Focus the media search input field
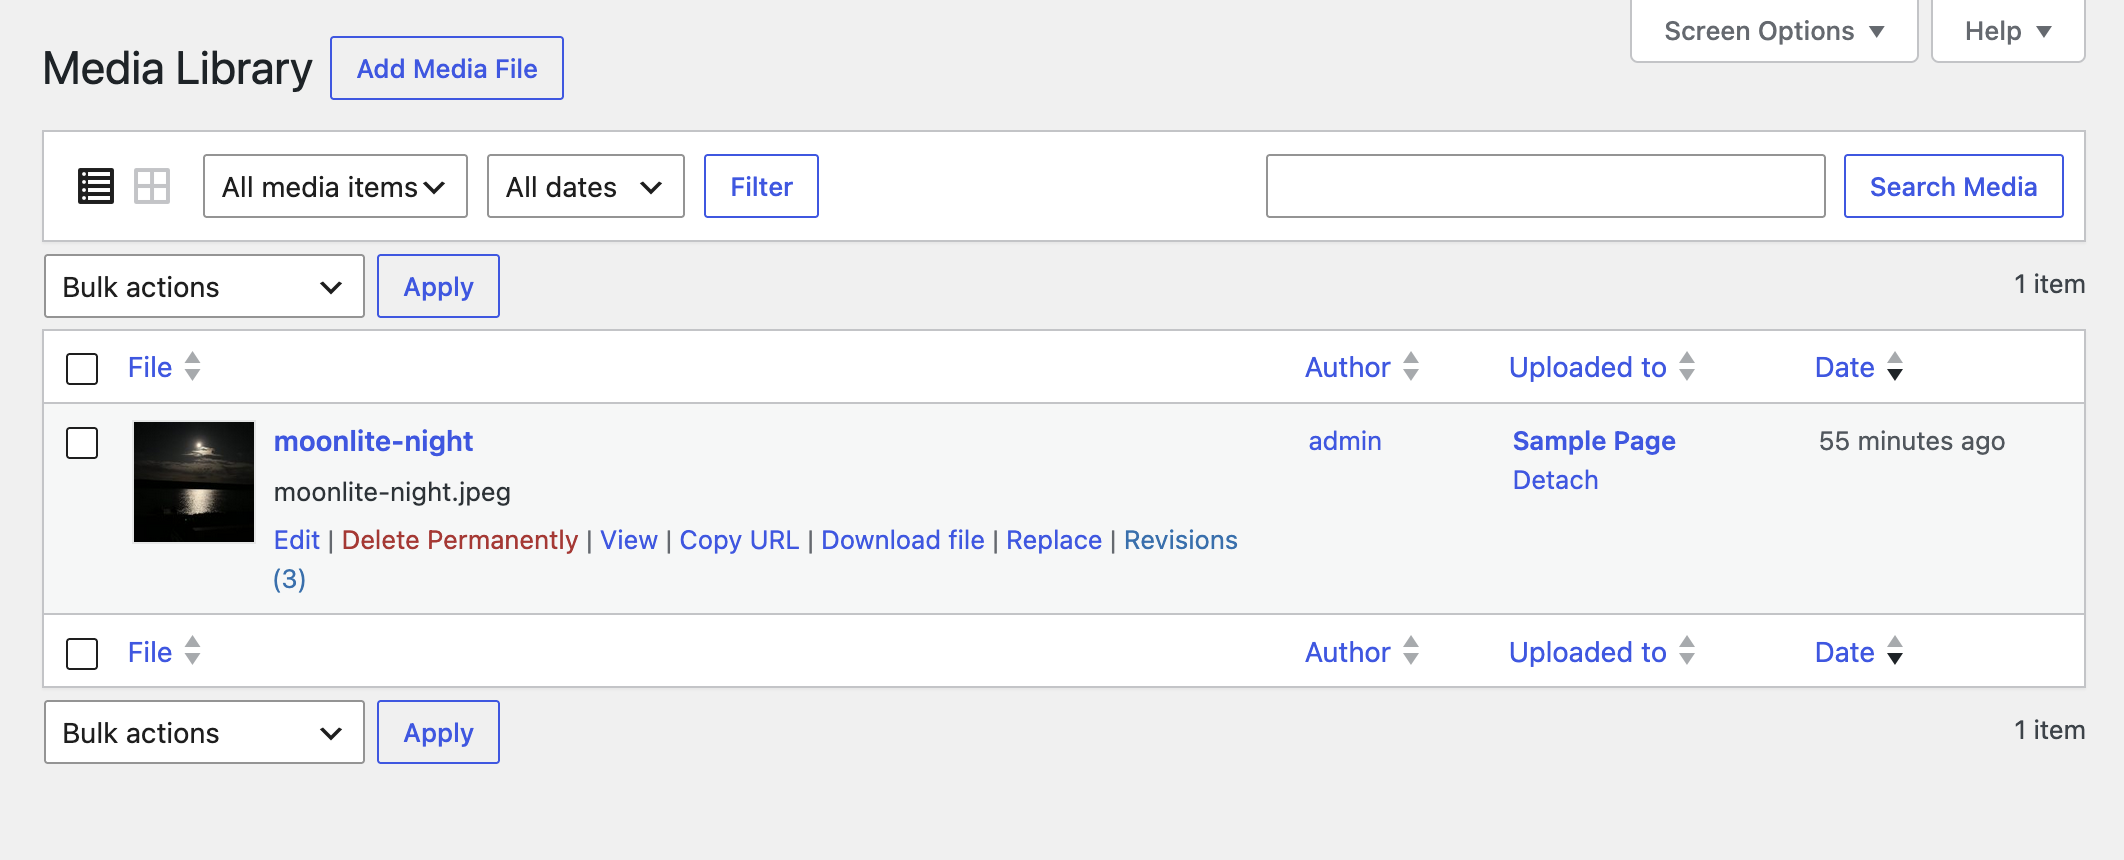Screen dimensions: 2124x860 1545,186
